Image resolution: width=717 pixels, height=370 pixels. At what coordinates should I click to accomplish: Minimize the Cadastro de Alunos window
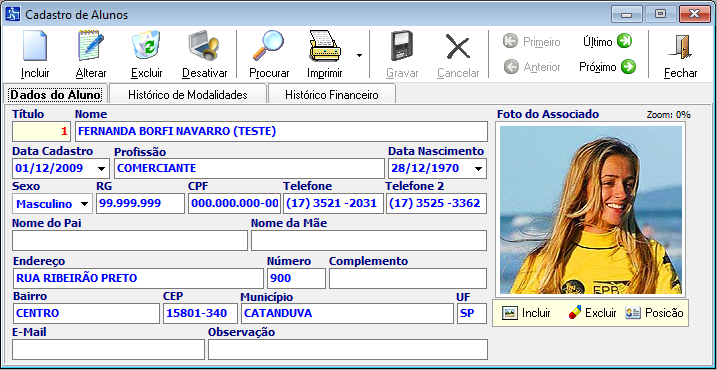[x=627, y=14]
